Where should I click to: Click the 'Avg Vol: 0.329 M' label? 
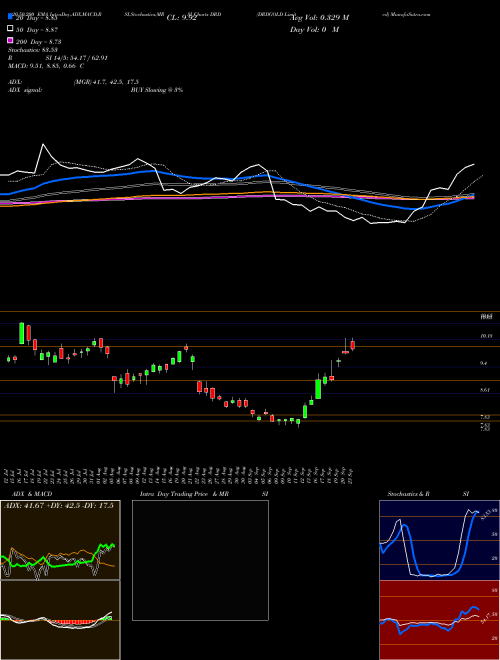point(319,18)
